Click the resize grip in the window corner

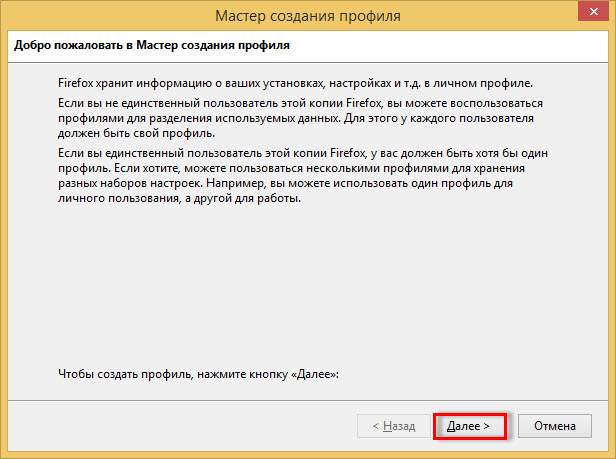[610, 453]
